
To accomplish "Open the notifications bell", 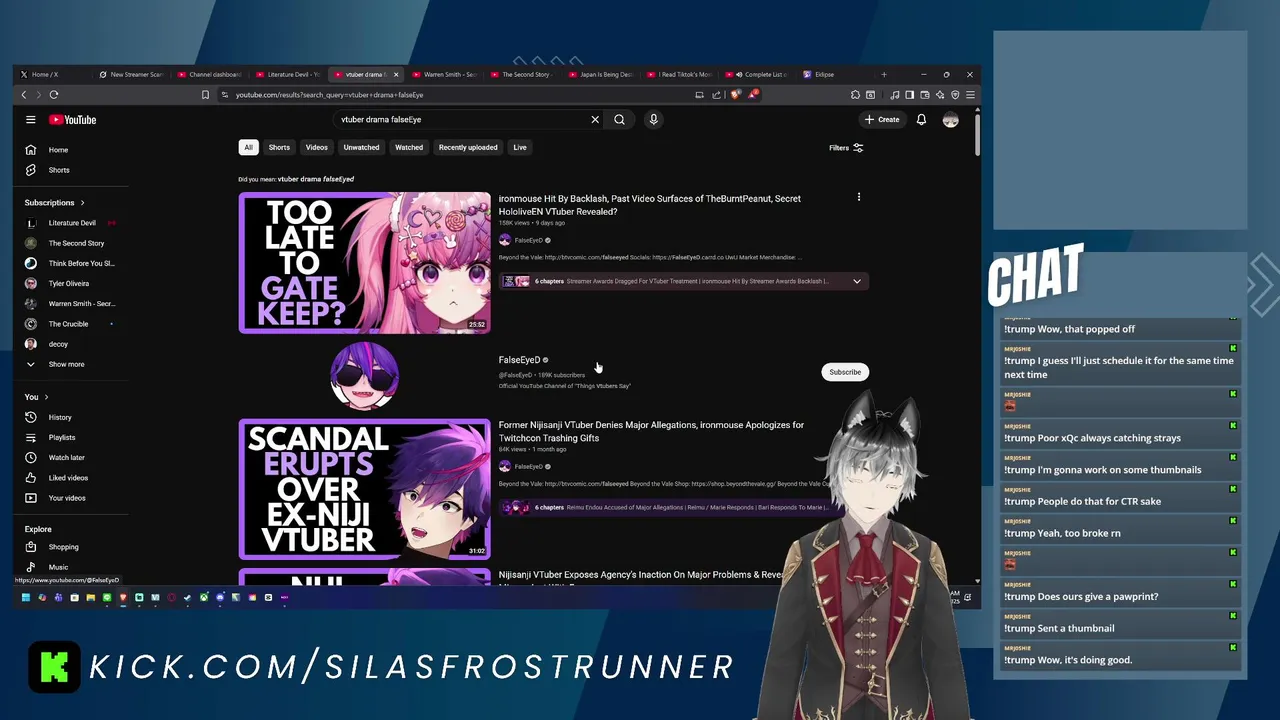I will click(921, 119).
